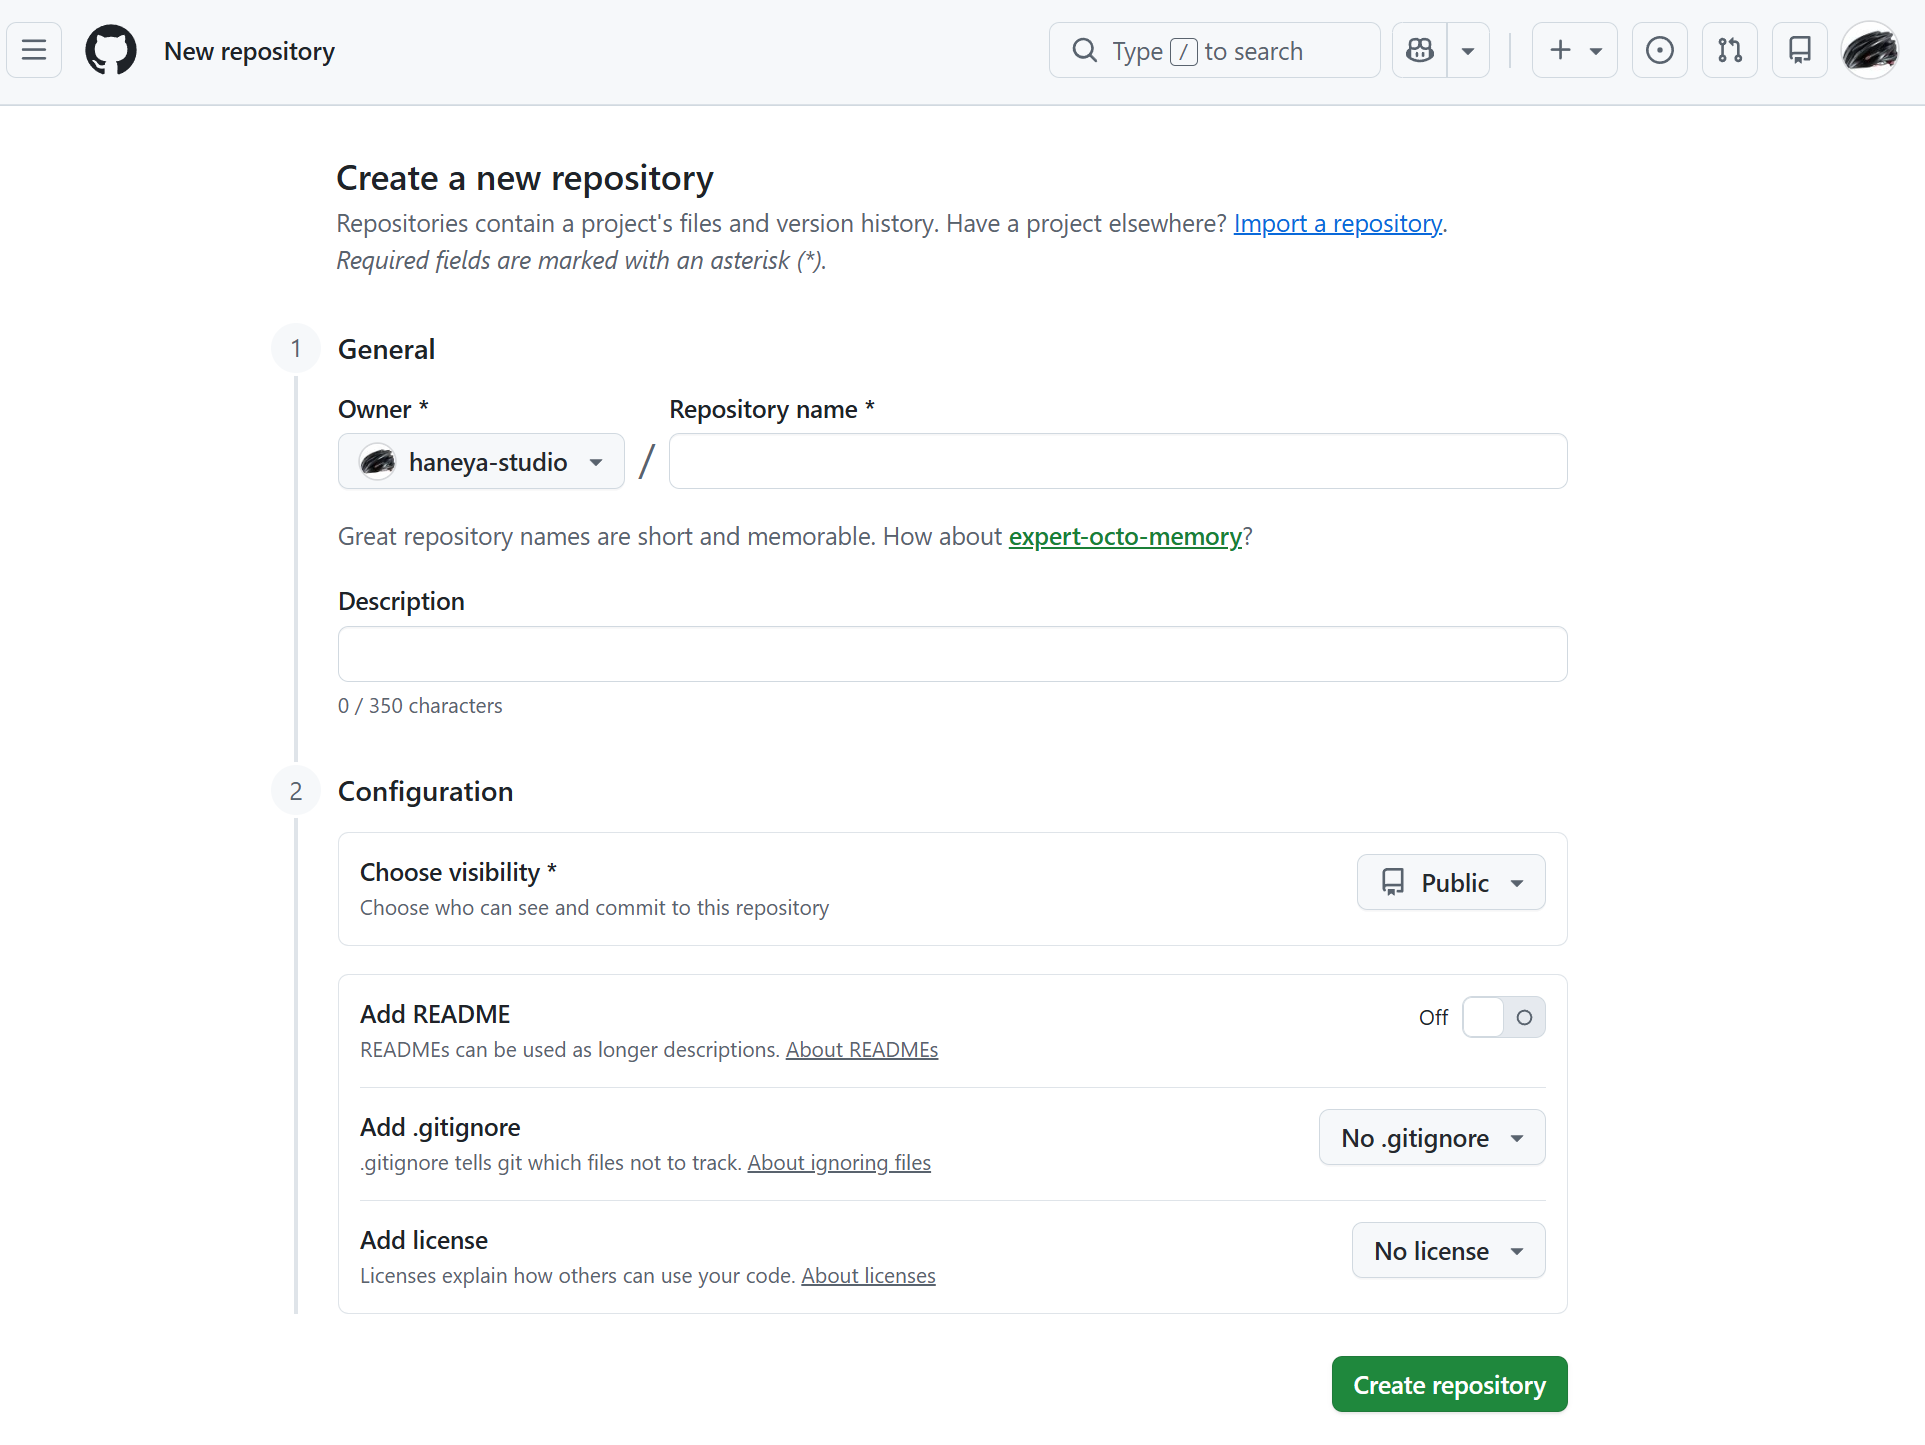Open the About READMEs link
1925x1445 pixels.
click(x=861, y=1049)
